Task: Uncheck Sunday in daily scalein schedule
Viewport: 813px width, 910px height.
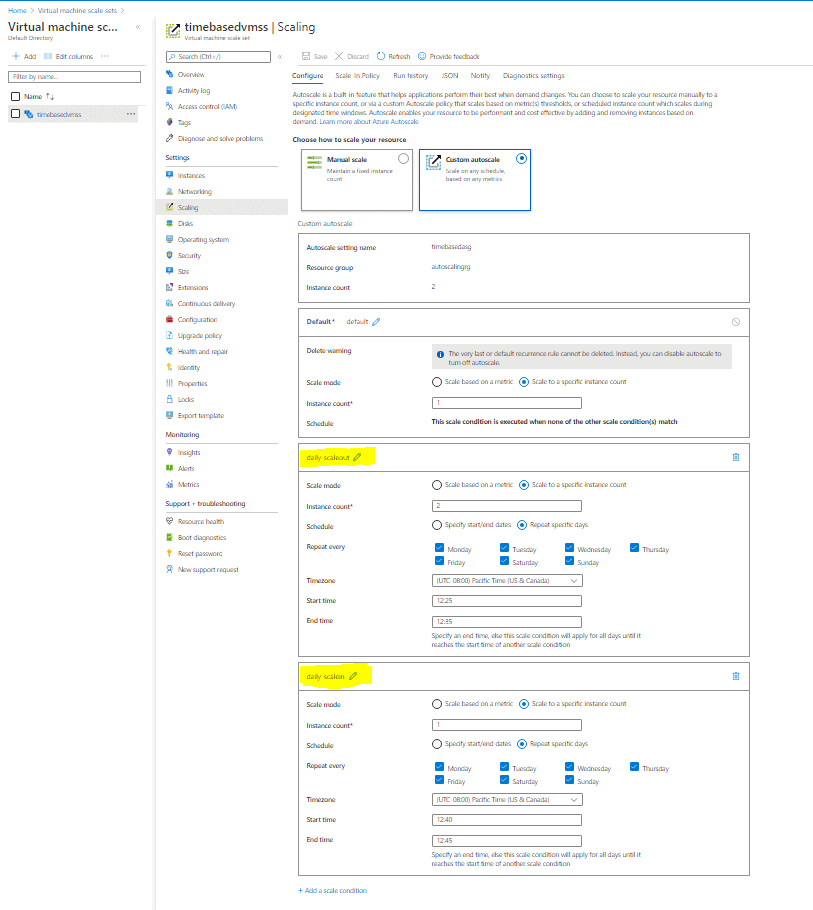Action: click(569, 779)
